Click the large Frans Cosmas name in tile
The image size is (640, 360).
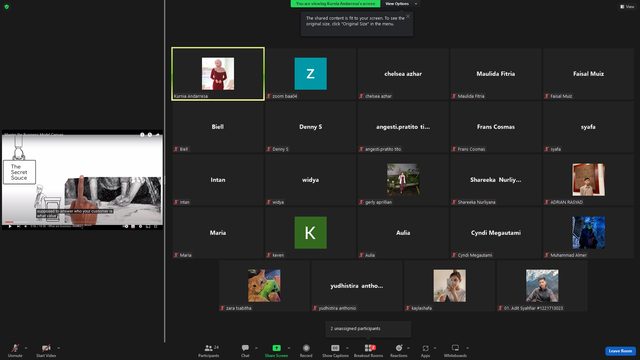coord(496,127)
